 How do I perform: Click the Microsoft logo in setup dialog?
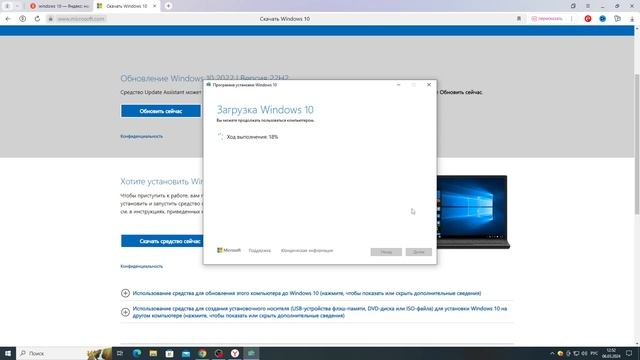229,250
